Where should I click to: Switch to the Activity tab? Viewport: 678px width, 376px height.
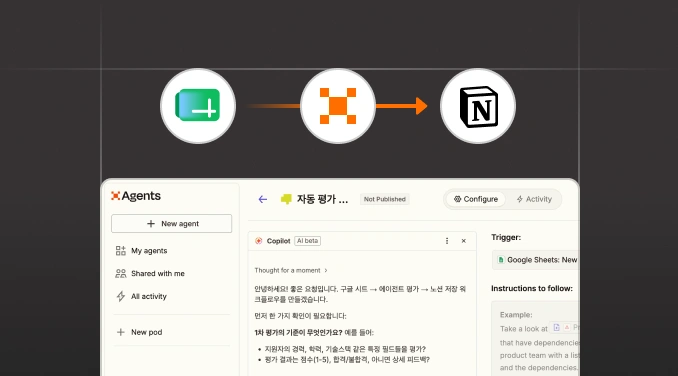tap(534, 199)
